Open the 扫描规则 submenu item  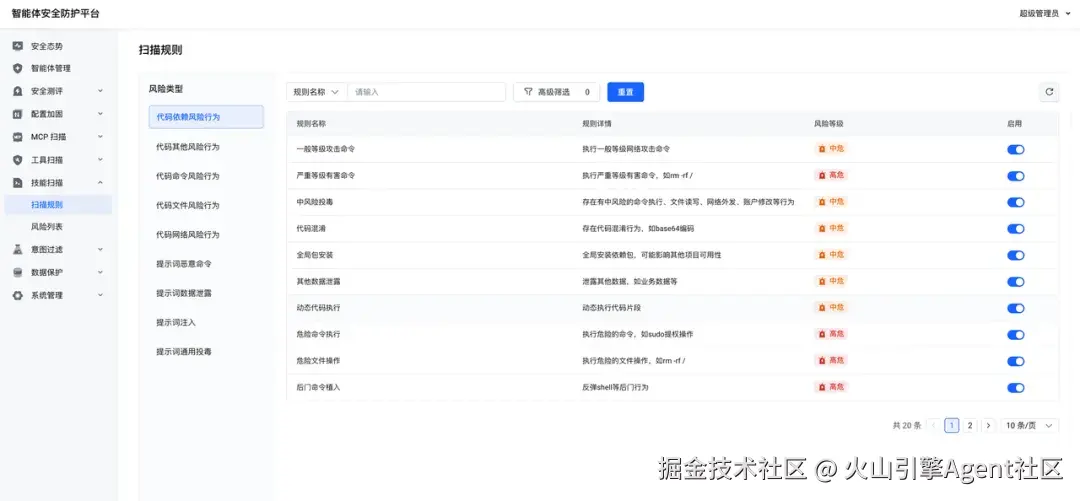[x=58, y=205]
